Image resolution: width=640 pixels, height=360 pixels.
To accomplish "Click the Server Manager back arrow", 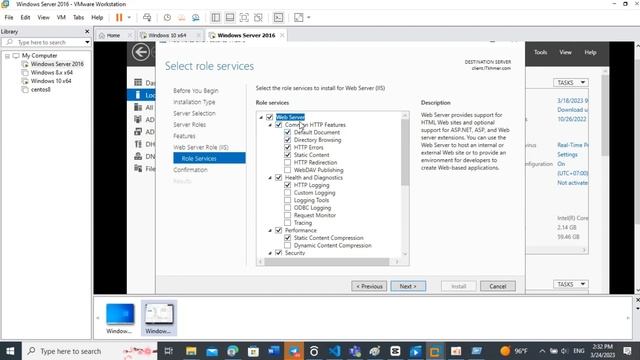I will click(140, 52).
